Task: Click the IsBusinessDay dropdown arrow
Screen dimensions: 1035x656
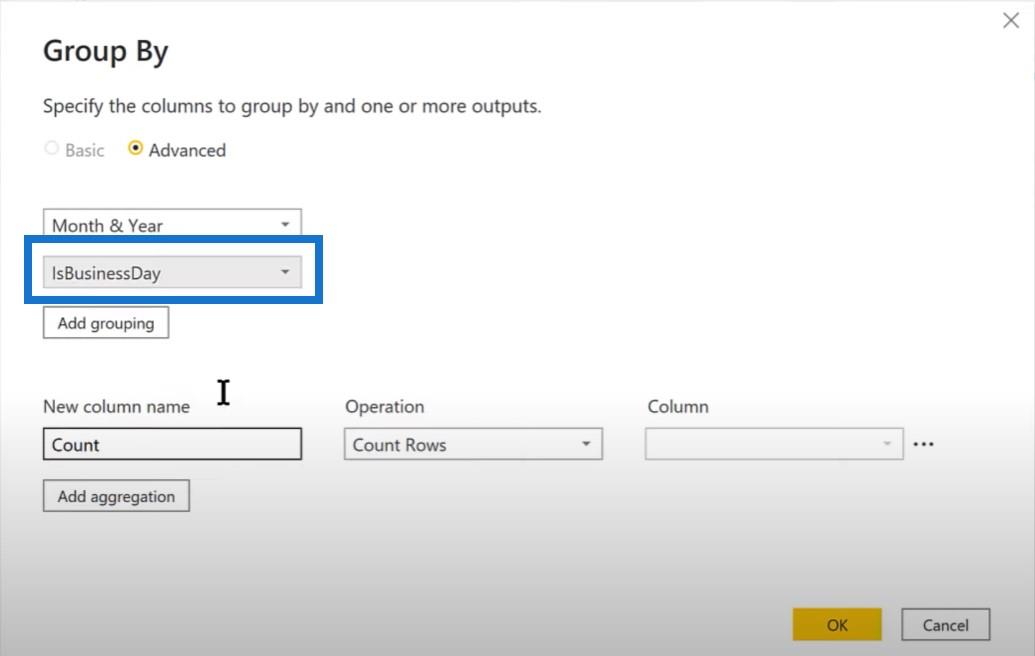Action: pyautogui.click(x=285, y=272)
